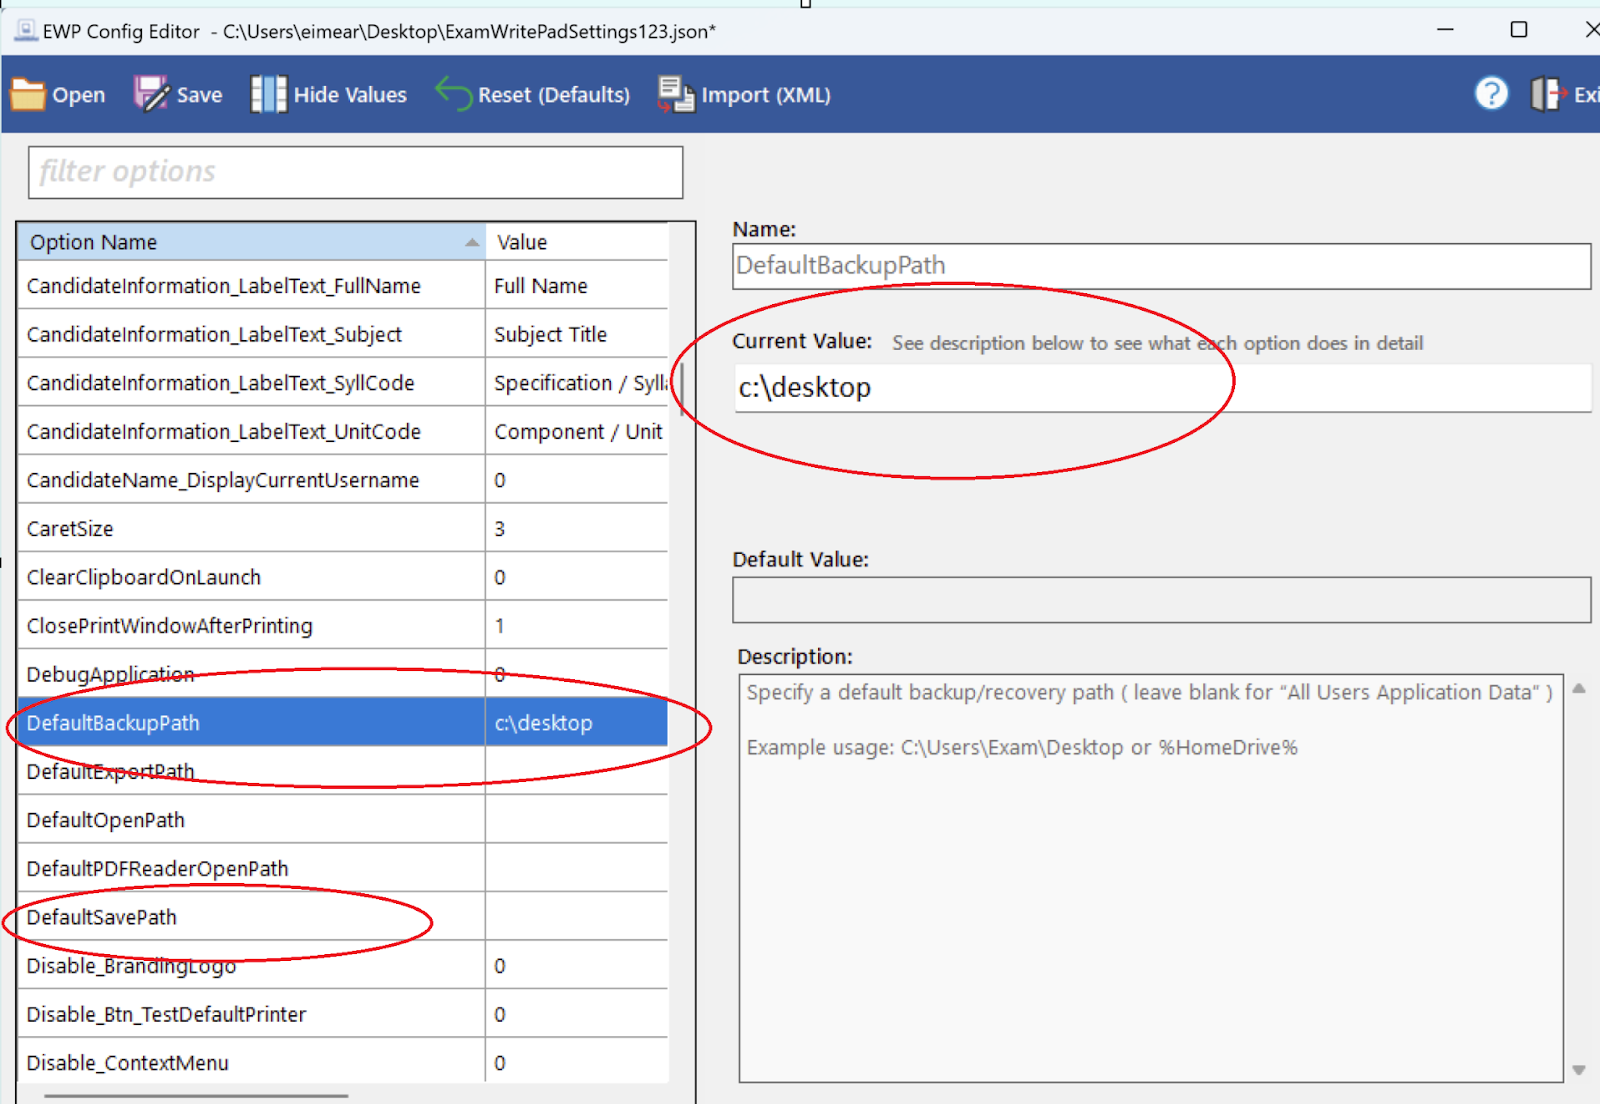Viewport: 1600px width, 1104px height.
Task: Click the Hide Values label
Action: pos(350,95)
